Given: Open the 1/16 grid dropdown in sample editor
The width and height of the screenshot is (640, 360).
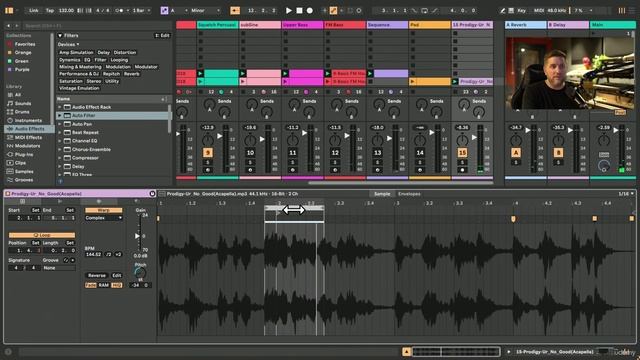Looking at the screenshot, I should [626, 194].
